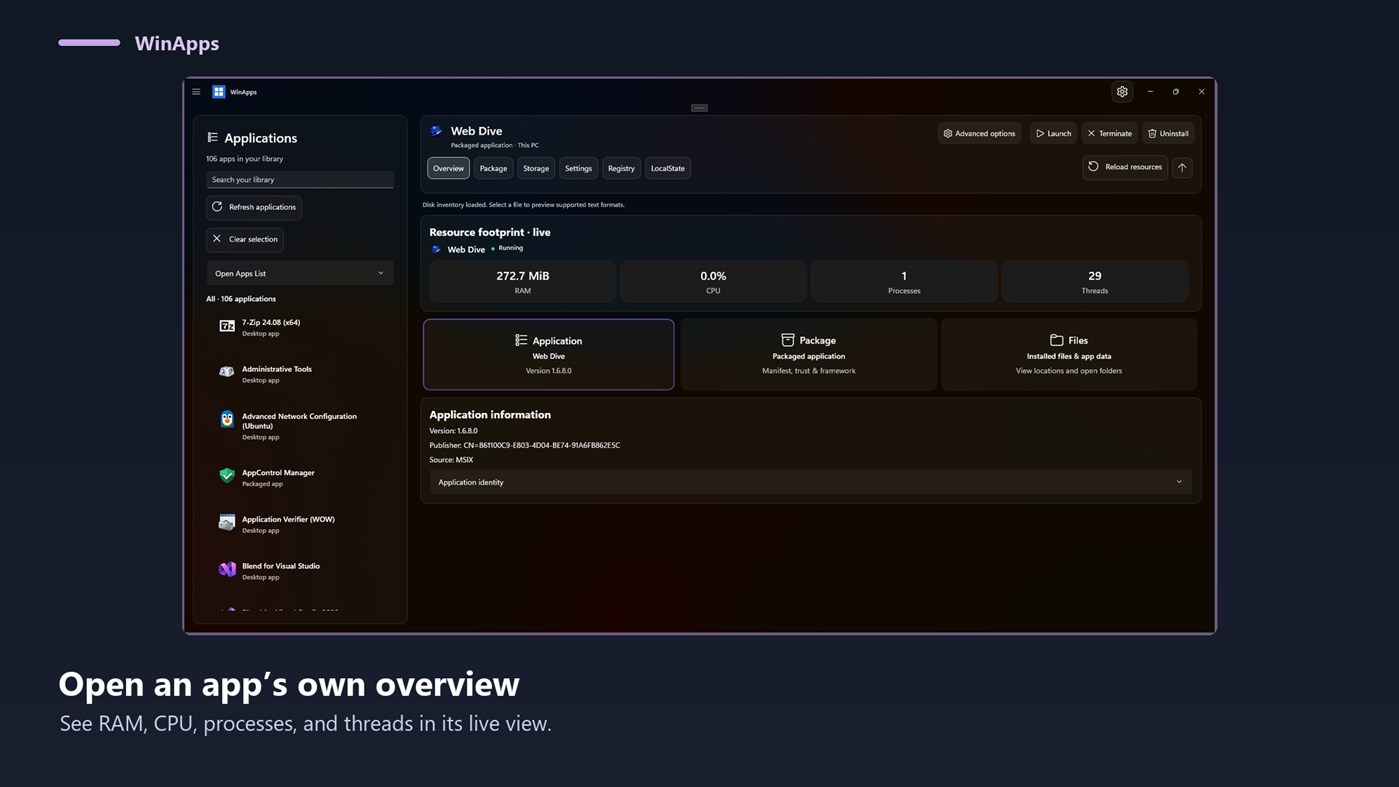Launch the Web Dive app
The width and height of the screenshot is (1399, 787).
click(1053, 133)
